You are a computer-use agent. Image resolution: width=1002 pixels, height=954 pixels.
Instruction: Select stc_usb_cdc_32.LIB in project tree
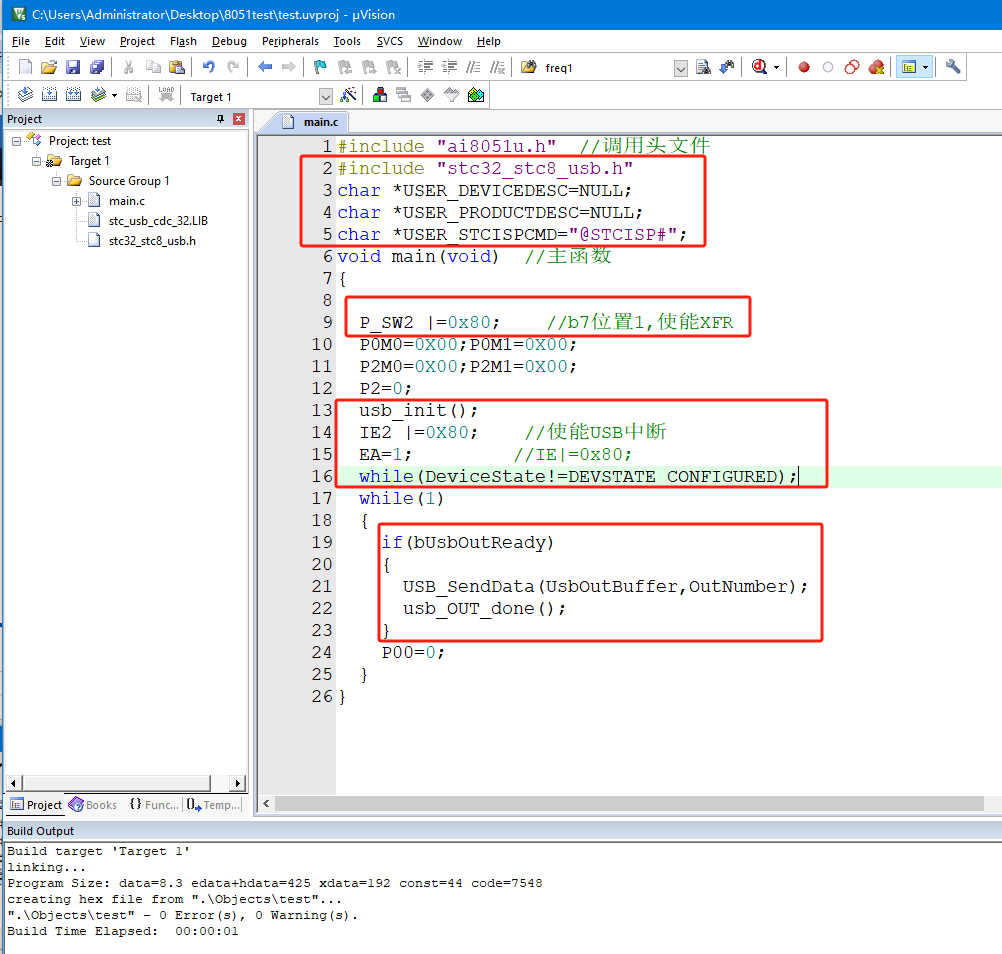(158, 221)
